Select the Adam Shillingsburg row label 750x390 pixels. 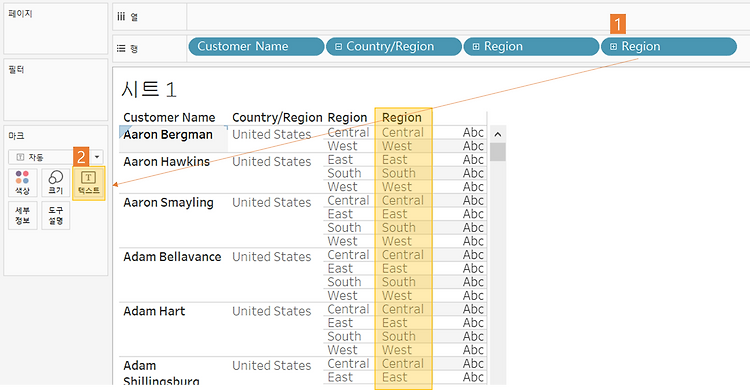(161, 373)
